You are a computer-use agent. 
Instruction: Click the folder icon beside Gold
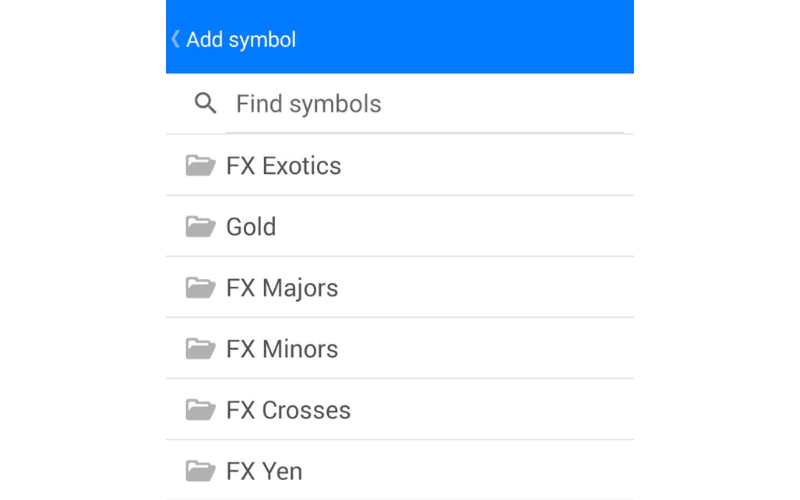[200, 226]
